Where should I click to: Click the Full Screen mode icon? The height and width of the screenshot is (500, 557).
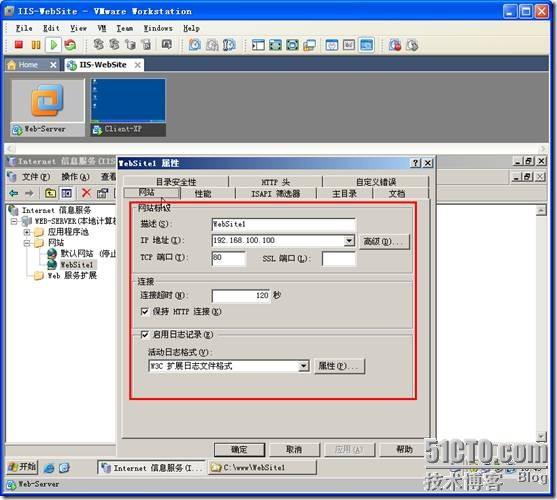275,45
